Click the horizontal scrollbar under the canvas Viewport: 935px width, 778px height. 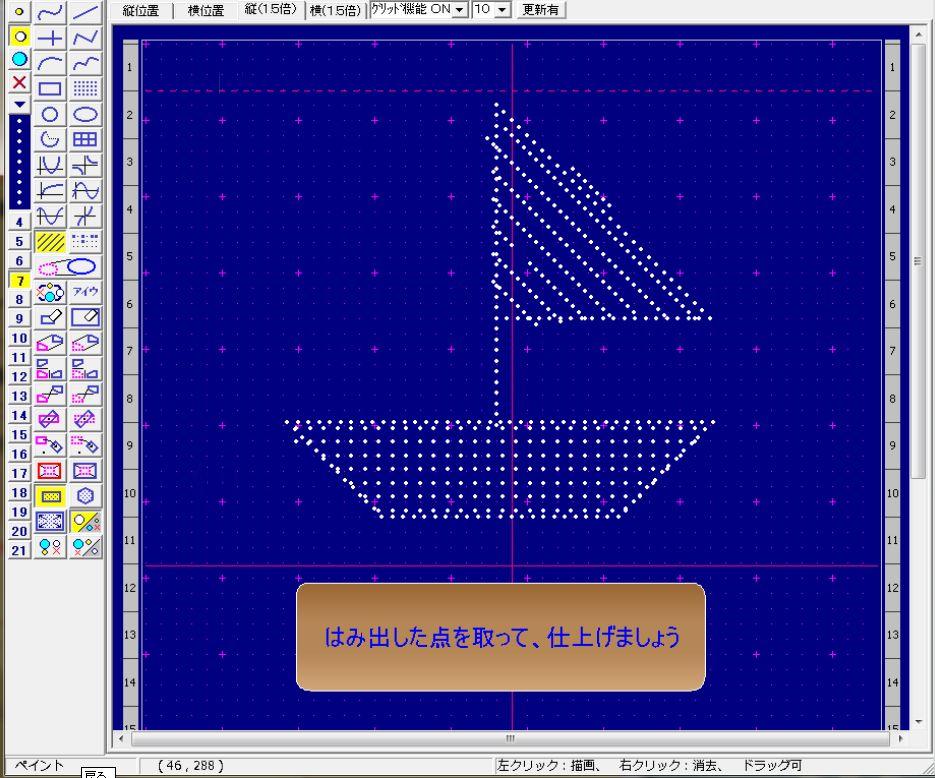pyautogui.click(x=510, y=739)
